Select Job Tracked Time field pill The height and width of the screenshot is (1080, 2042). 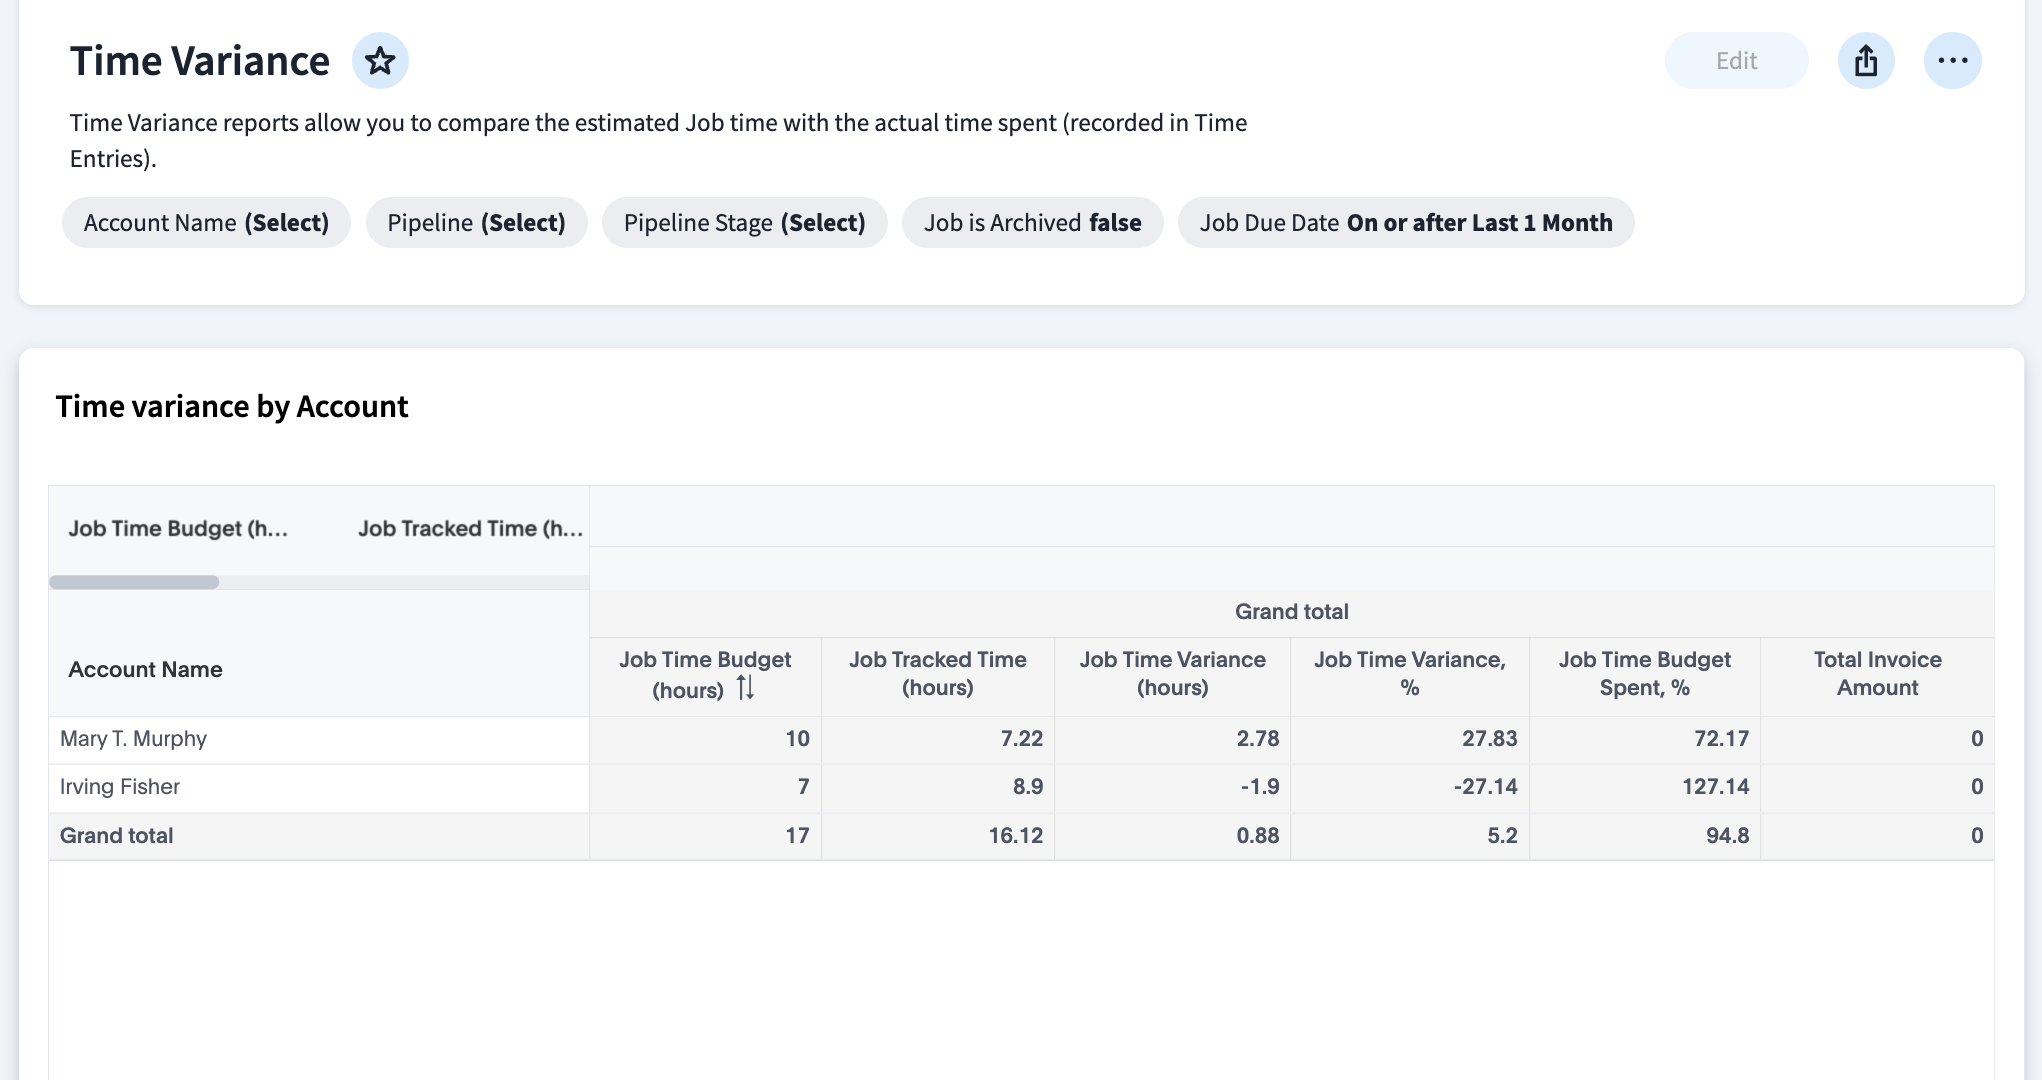470,528
